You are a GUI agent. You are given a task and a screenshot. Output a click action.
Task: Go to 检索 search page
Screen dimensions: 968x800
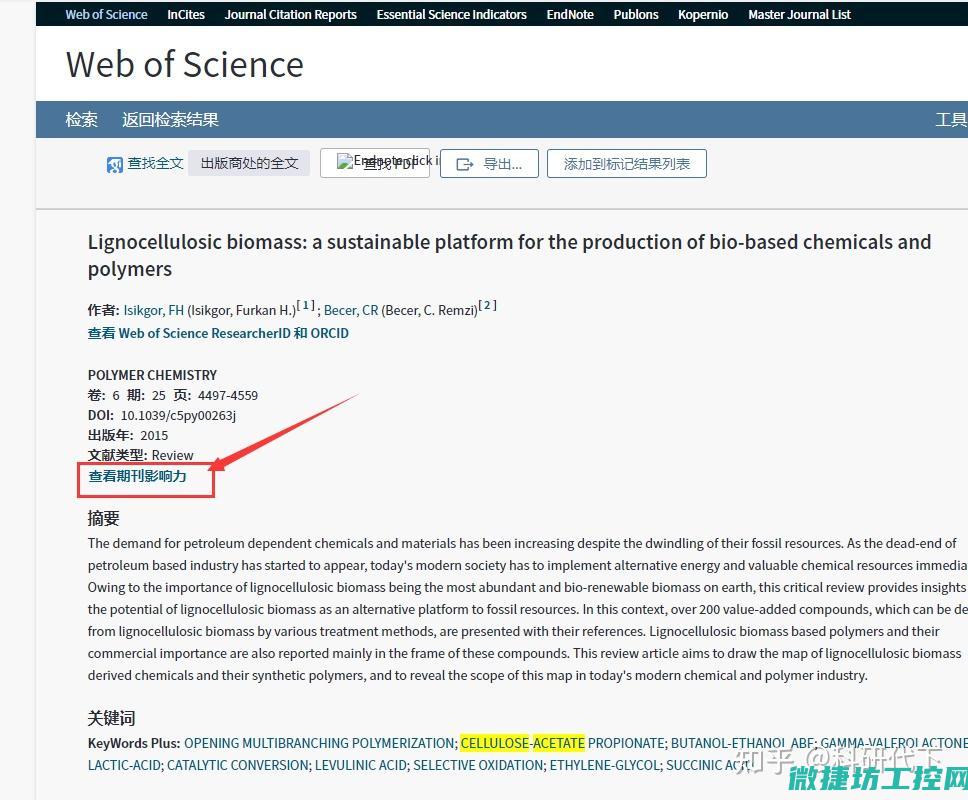[x=81, y=119]
